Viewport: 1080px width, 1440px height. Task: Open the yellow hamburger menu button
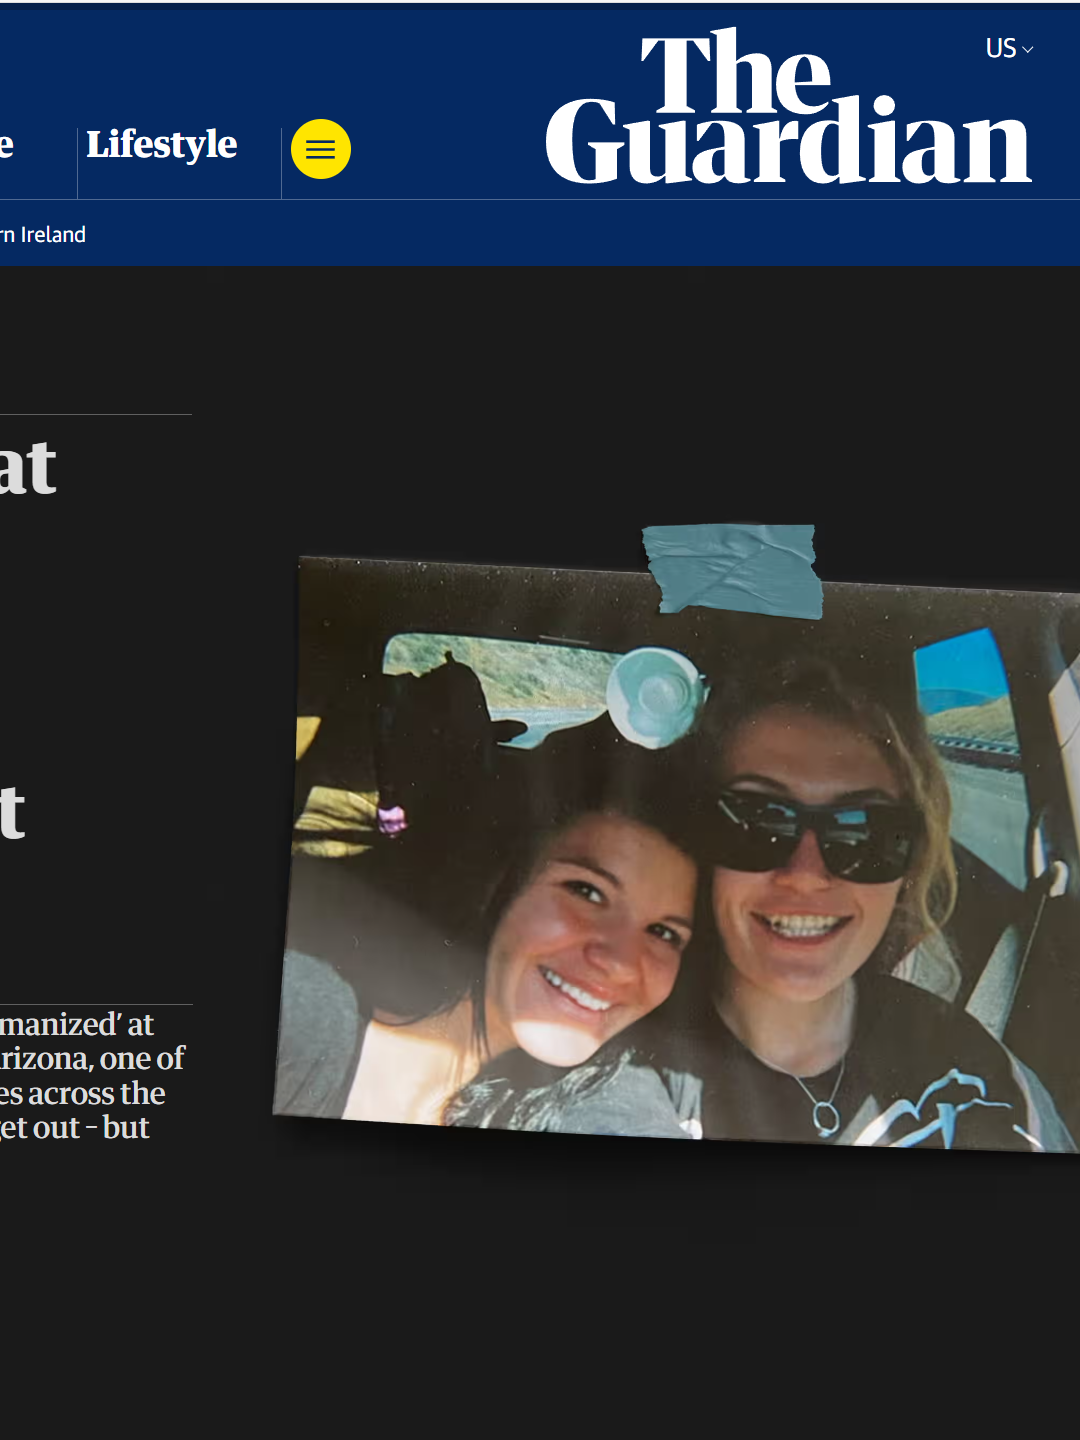(320, 149)
